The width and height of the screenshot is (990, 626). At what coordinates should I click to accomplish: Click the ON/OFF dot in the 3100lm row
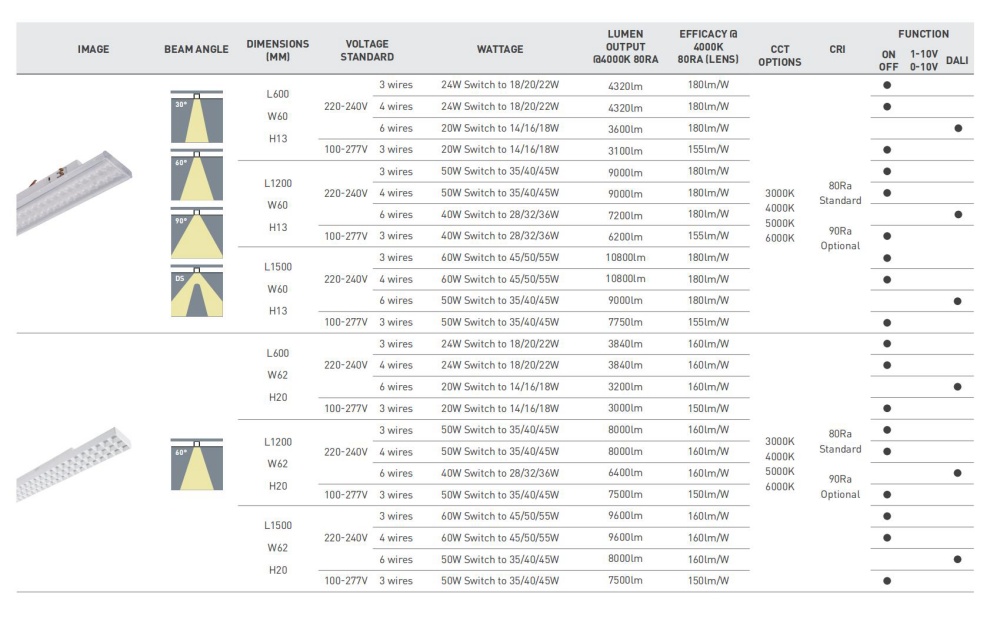(887, 150)
